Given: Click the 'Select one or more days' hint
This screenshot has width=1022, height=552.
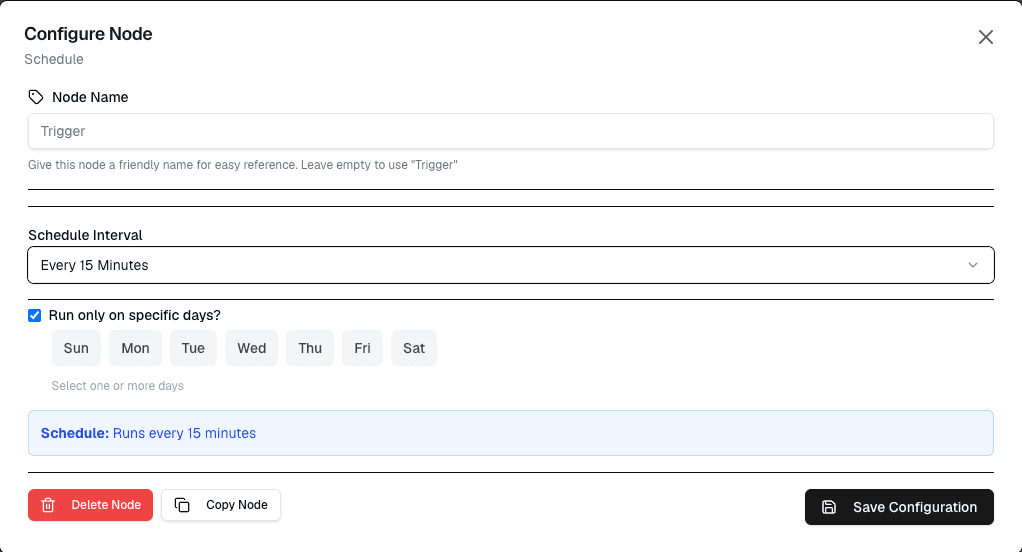Looking at the screenshot, I should [118, 386].
